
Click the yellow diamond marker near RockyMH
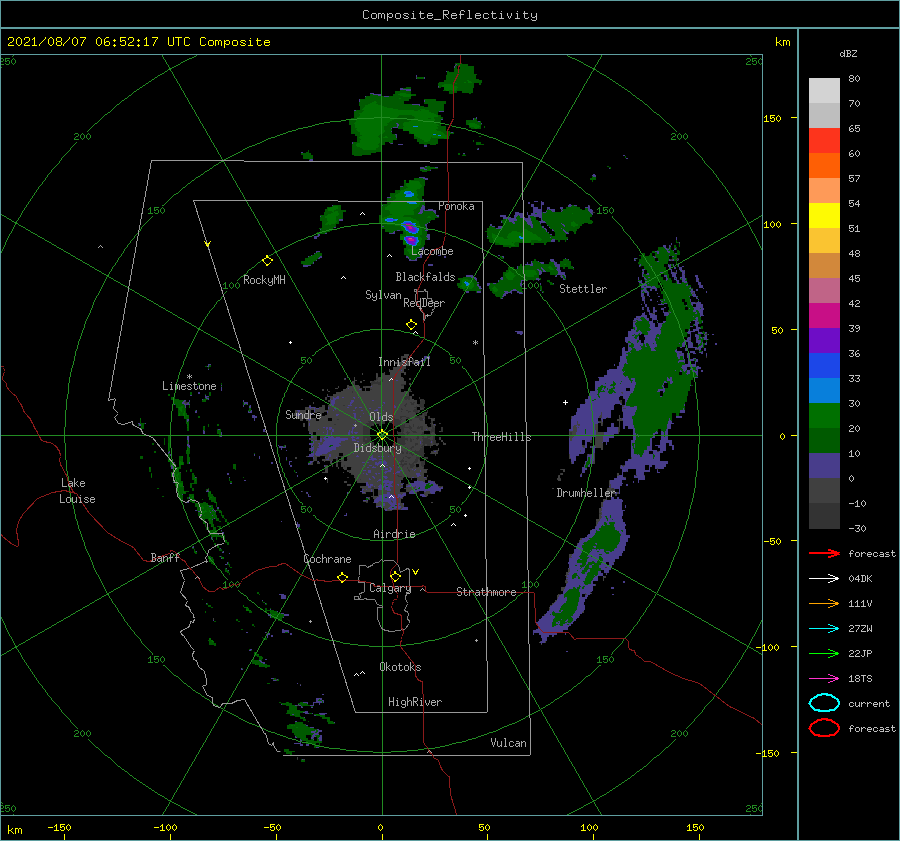267,261
